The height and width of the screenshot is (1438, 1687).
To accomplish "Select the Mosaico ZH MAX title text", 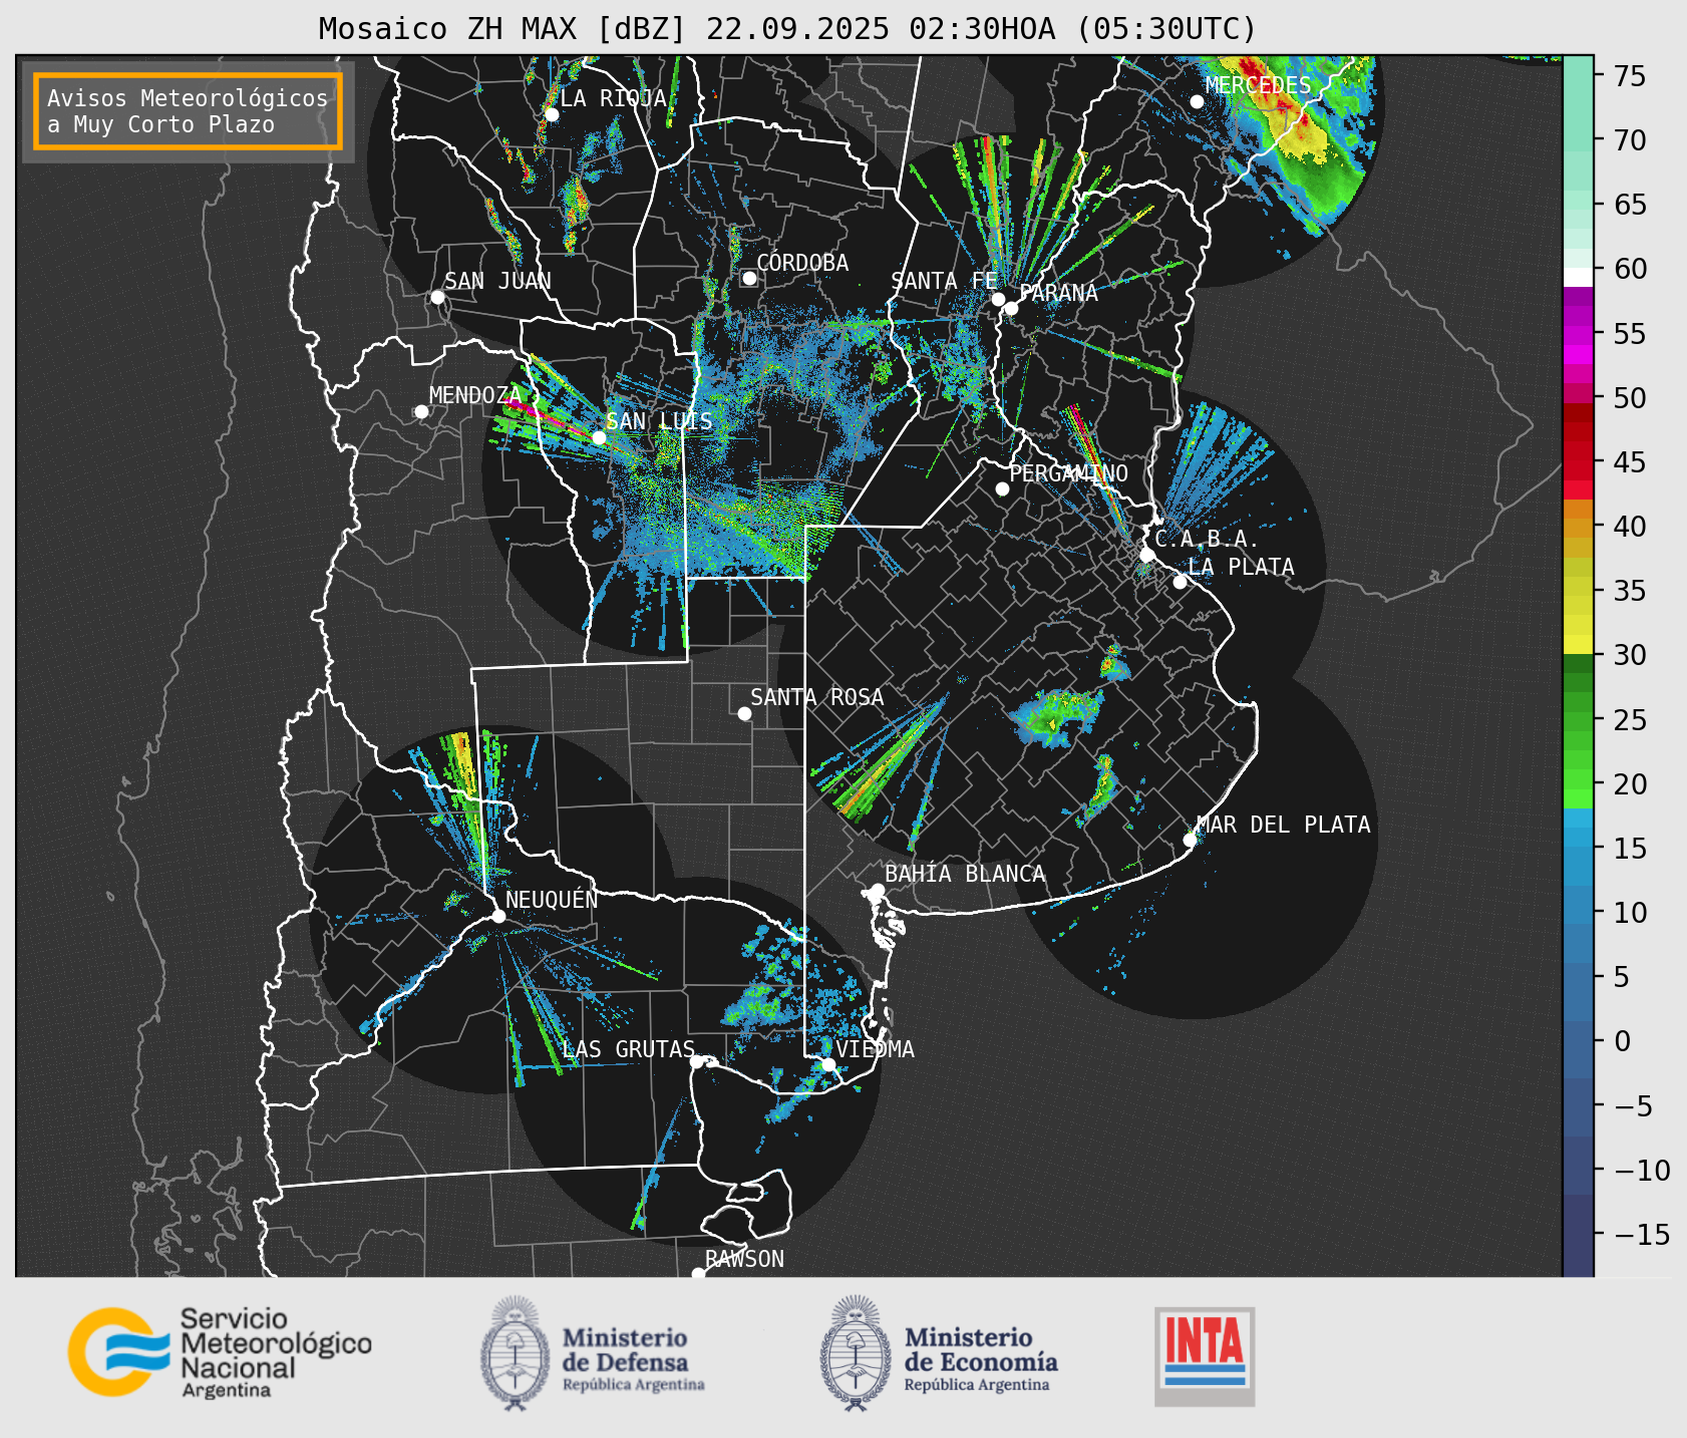I will tap(787, 29).
